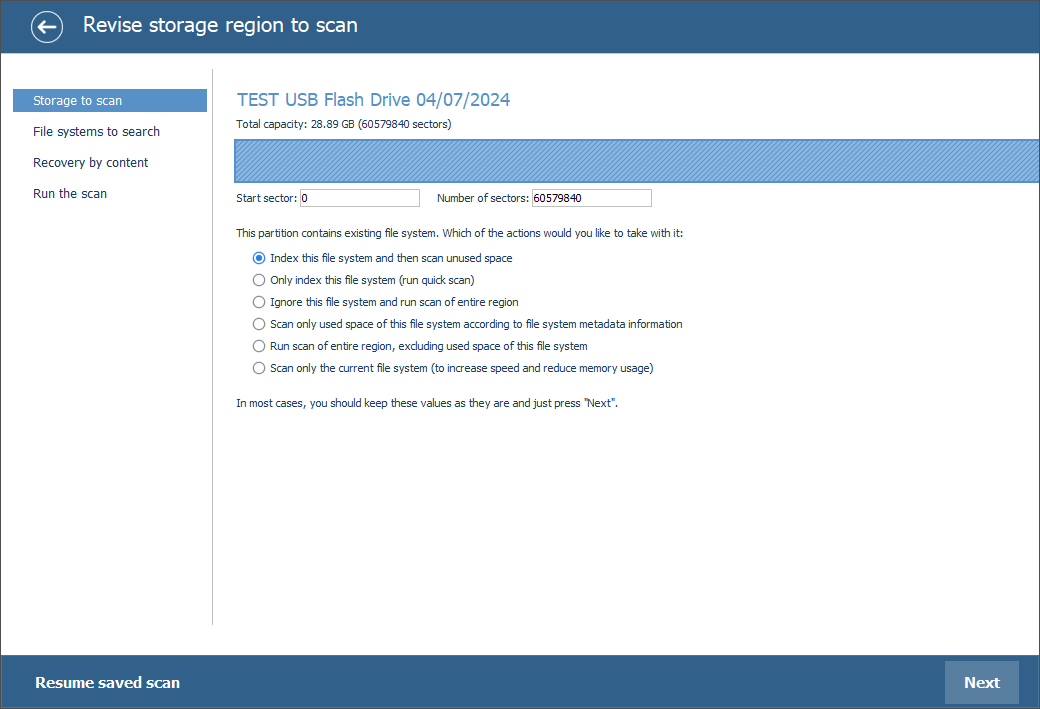The height and width of the screenshot is (709, 1040).
Task: Choose 'Ignore this file system and run scan of entire region'
Action: coord(259,302)
